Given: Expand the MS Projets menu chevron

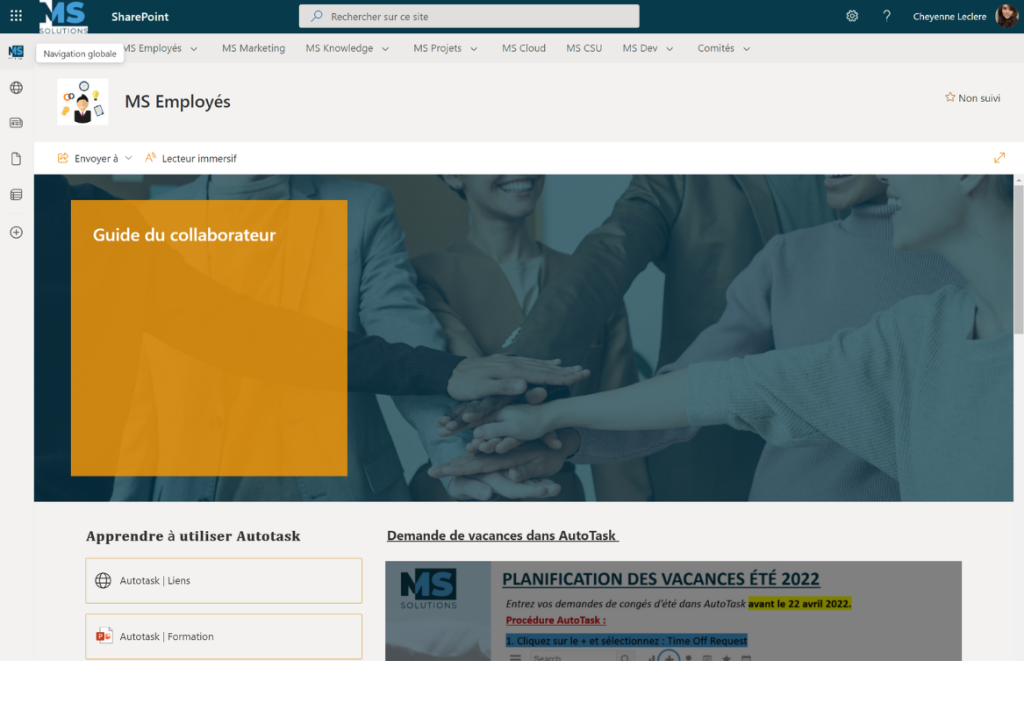Looking at the screenshot, I should click(x=474, y=49).
